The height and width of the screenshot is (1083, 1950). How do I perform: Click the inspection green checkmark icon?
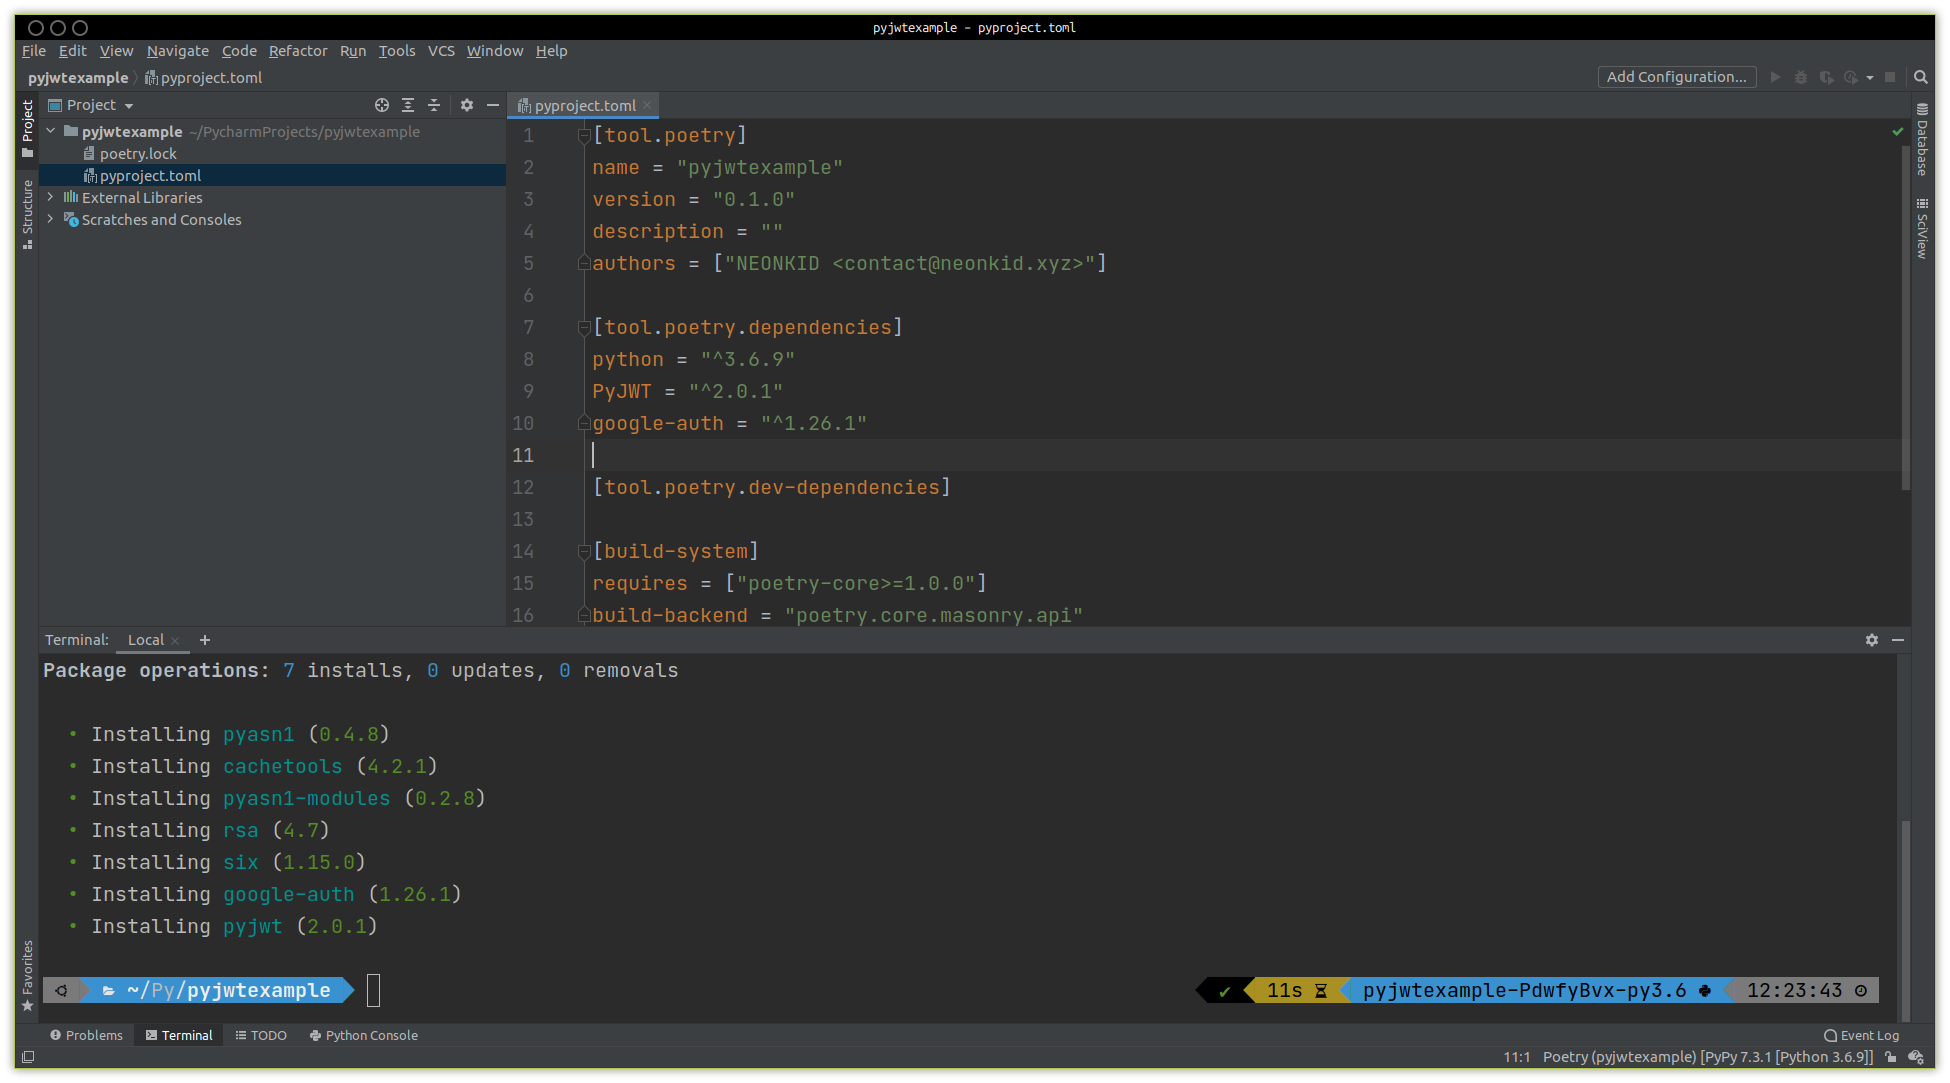pyautogui.click(x=1897, y=132)
